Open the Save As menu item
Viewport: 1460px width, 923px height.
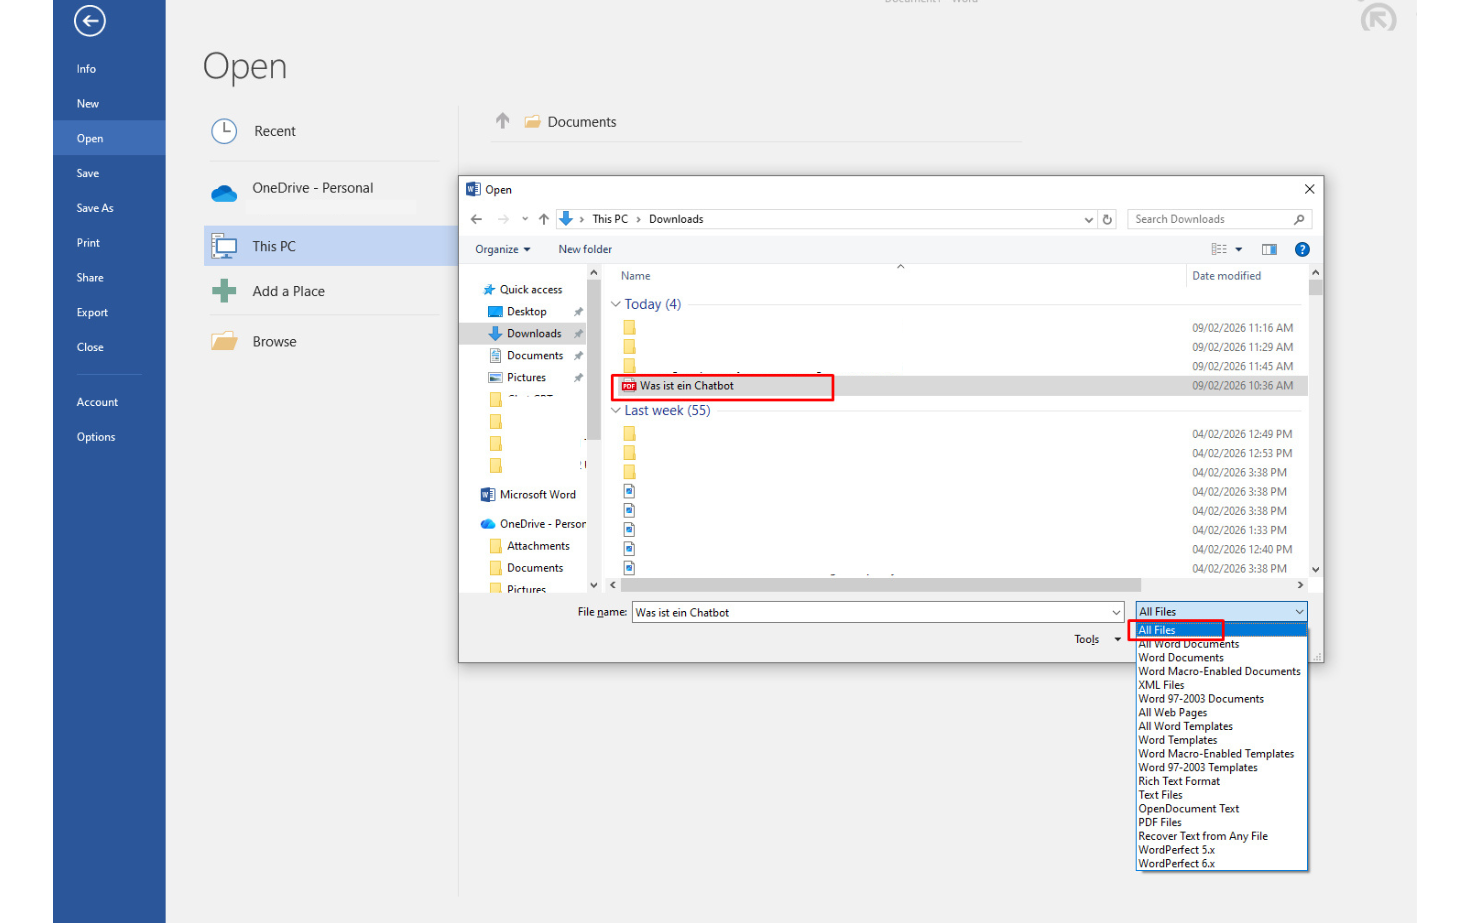[x=95, y=207]
